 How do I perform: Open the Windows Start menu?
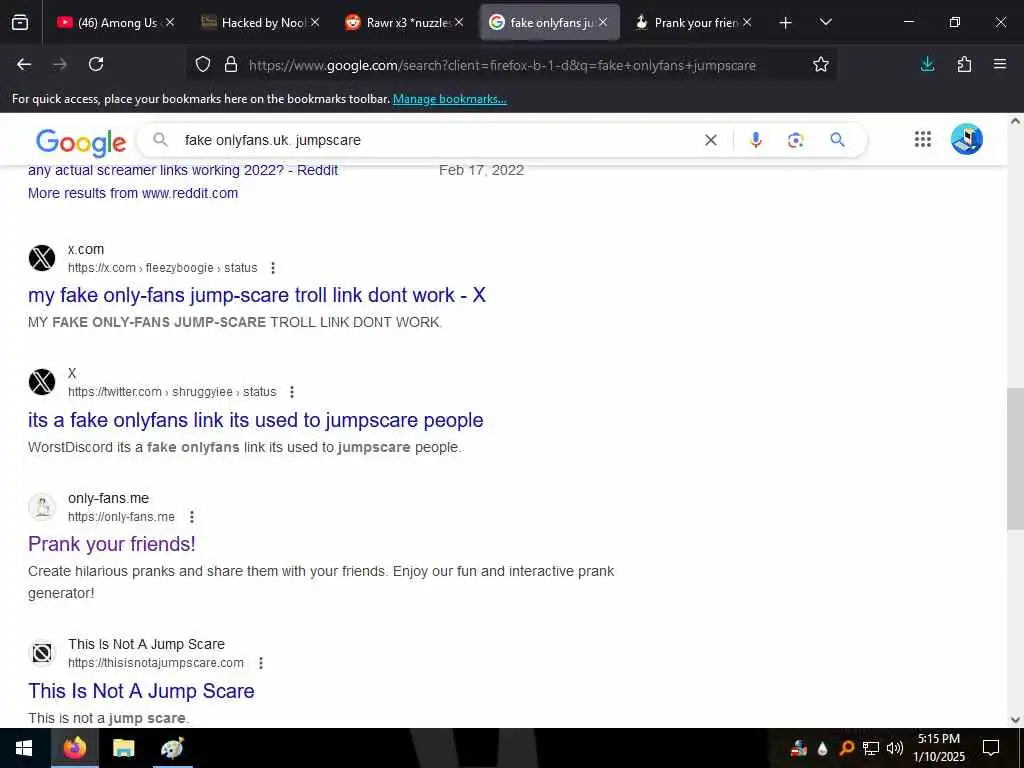click(24, 748)
